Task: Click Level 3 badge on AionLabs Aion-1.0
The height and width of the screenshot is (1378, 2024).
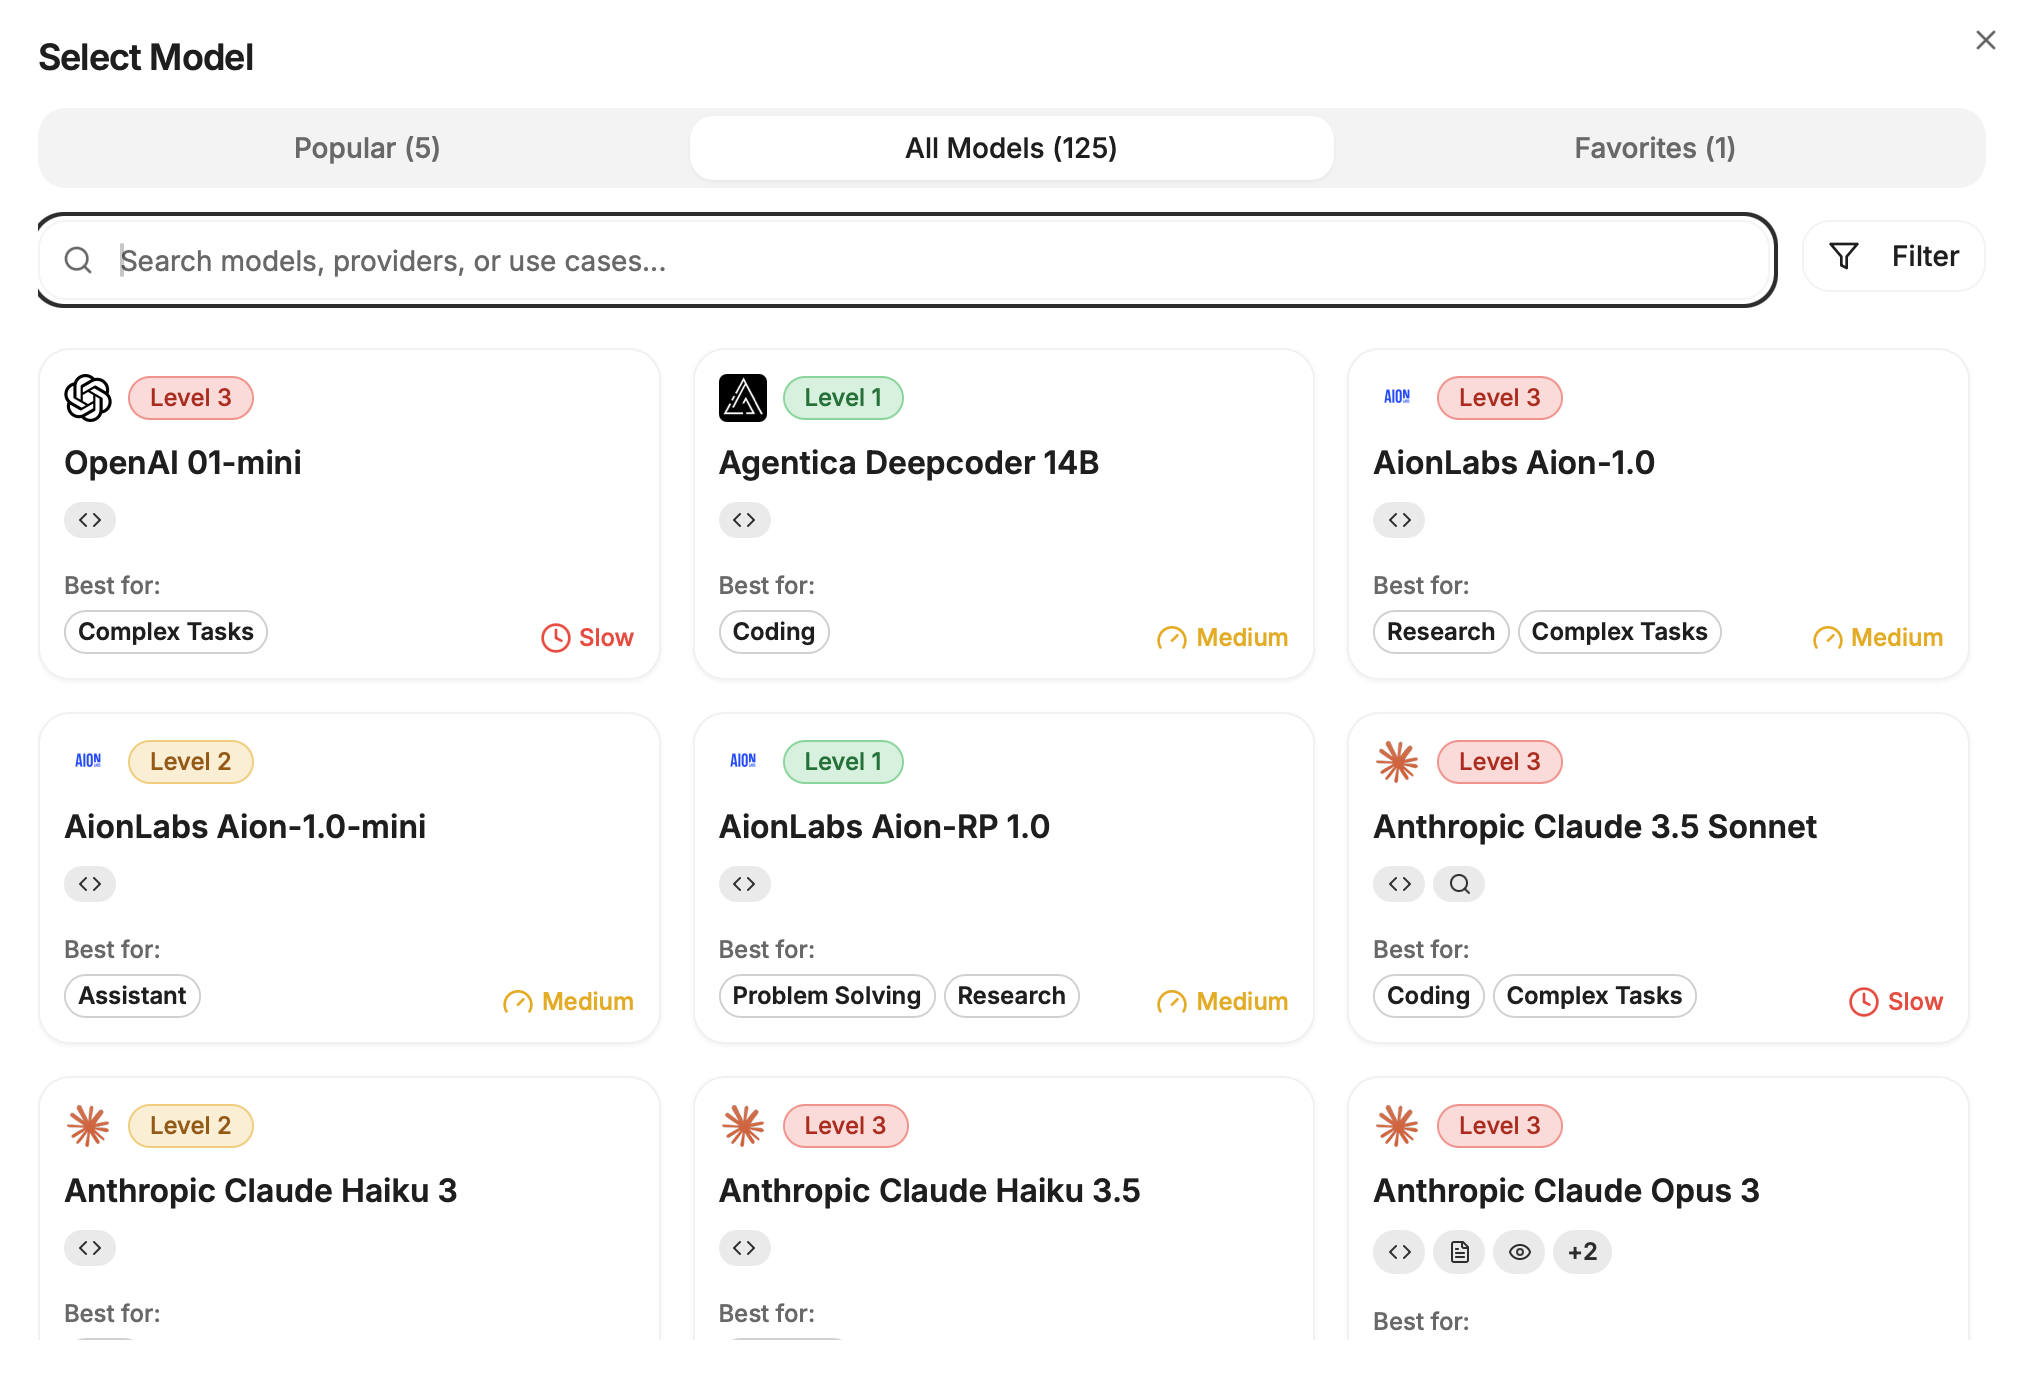Action: [x=1498, y=398]
